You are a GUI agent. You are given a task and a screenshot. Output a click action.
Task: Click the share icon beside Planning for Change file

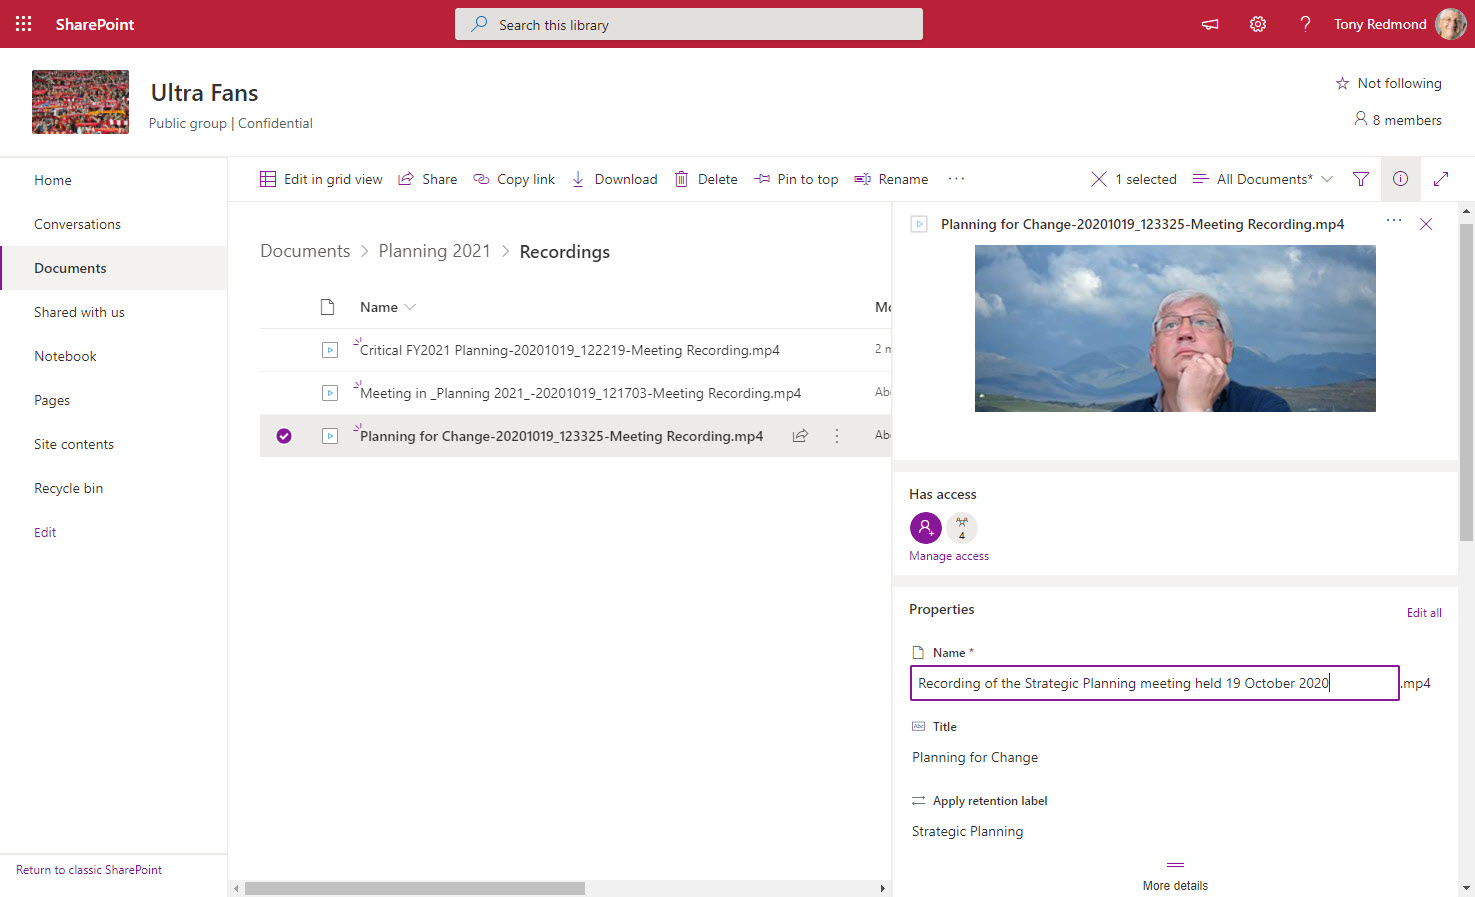(x=800, y=436)
